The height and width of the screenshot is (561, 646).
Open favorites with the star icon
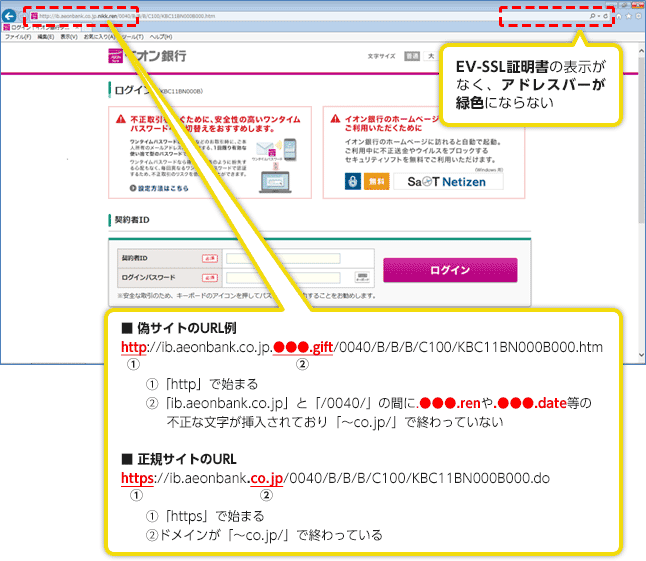pos(629,16)
